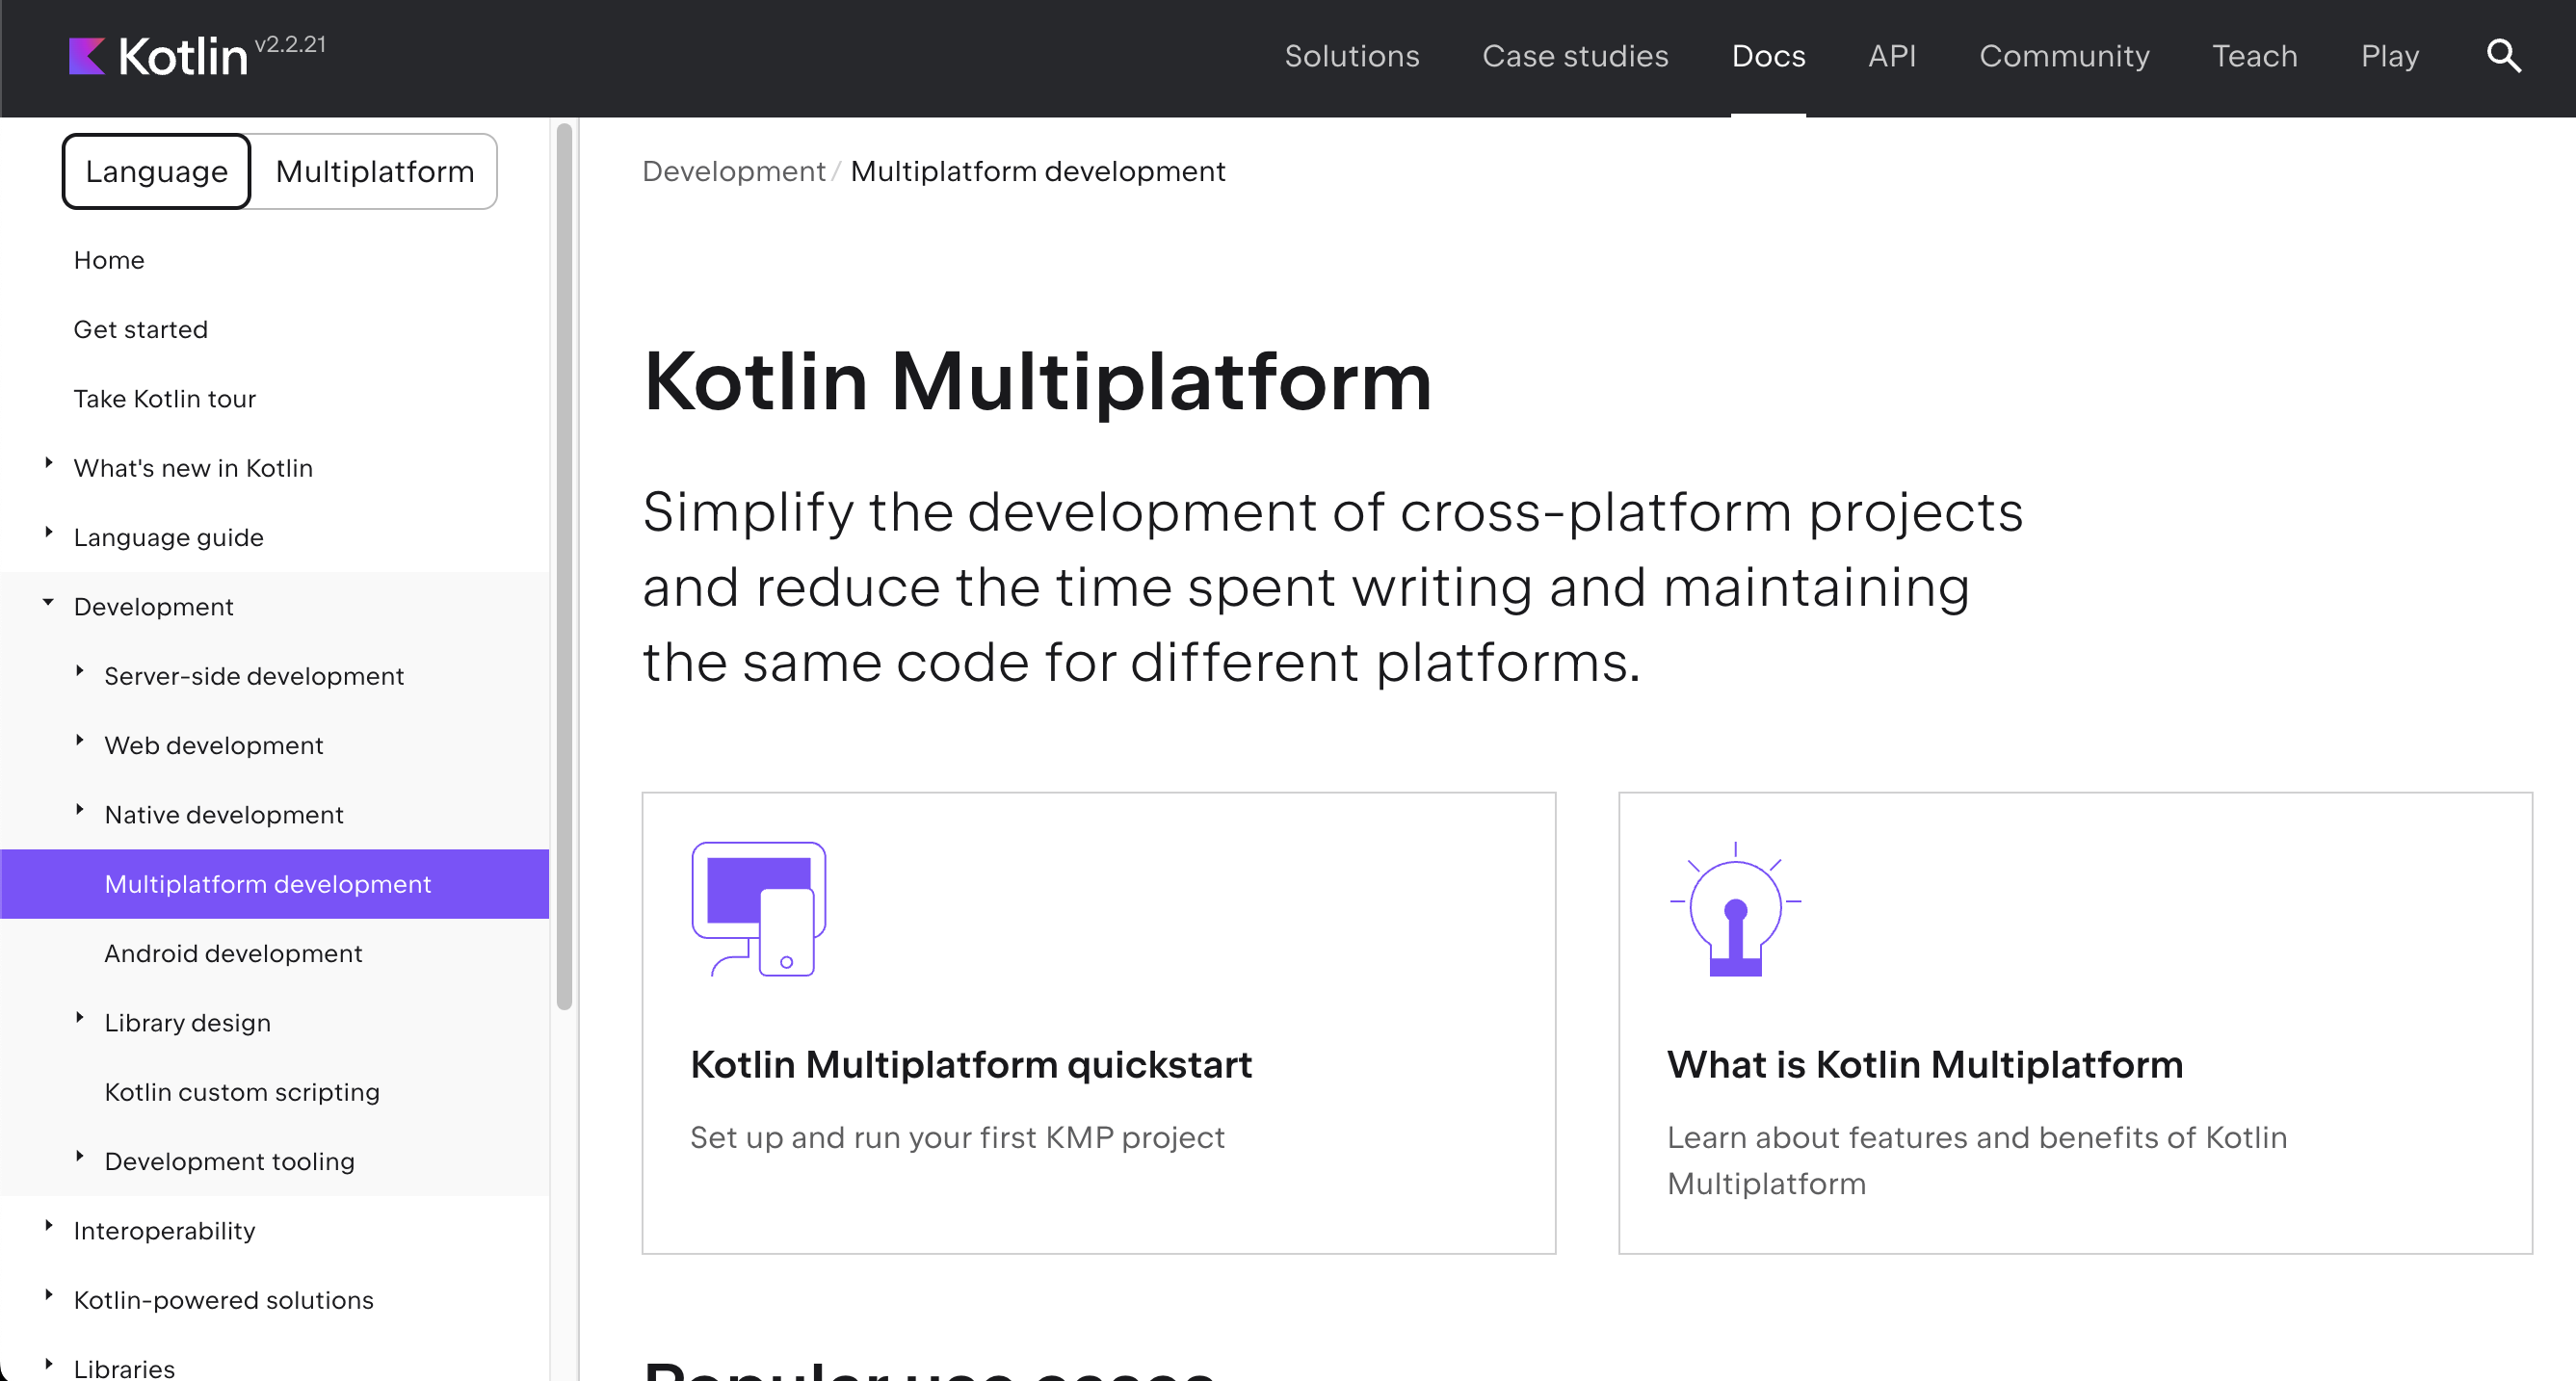2576x1381 pixels.
Task: Open Library design label in sidebar
Action: click(x=188, y=1023)
